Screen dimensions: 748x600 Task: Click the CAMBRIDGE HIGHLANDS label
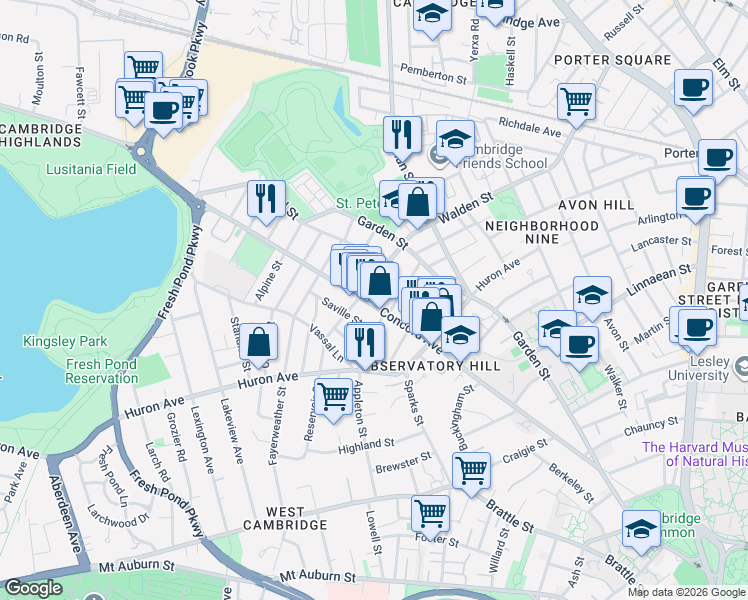tap(41, 135)
